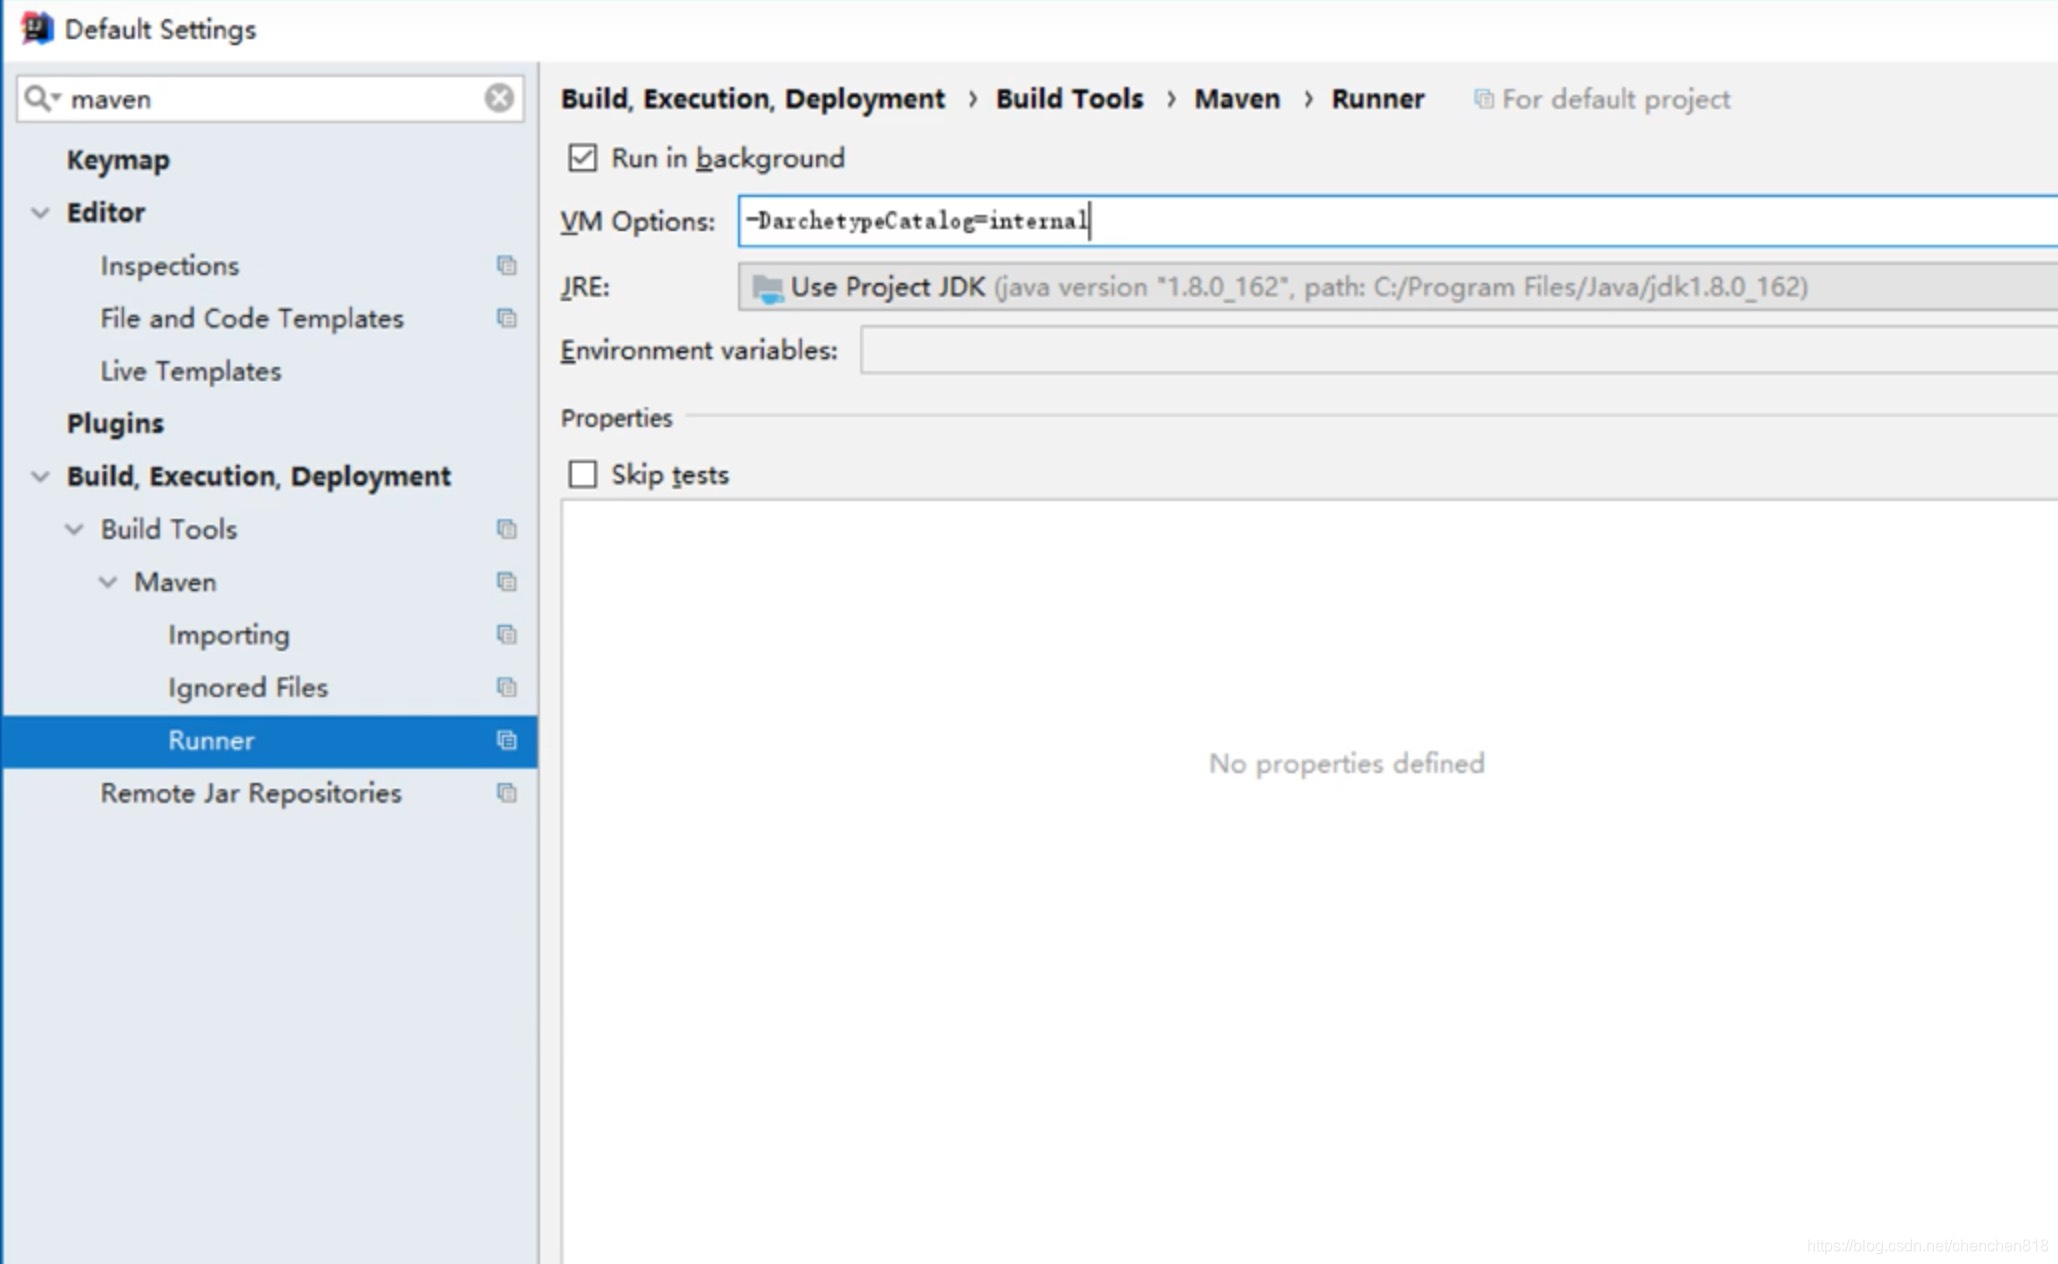
Task: Open the Plugins settings page
Action: pos(115,423)
